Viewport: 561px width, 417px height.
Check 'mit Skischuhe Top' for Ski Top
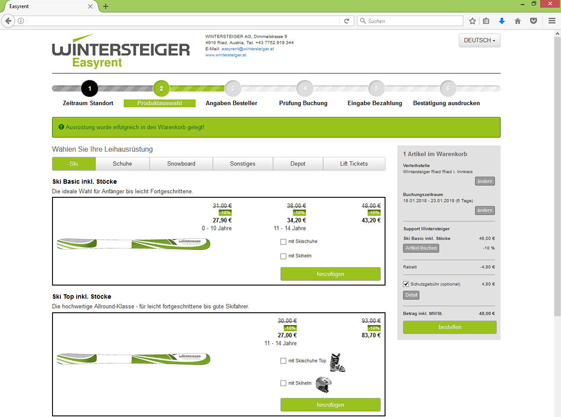[x=283, y=361]
